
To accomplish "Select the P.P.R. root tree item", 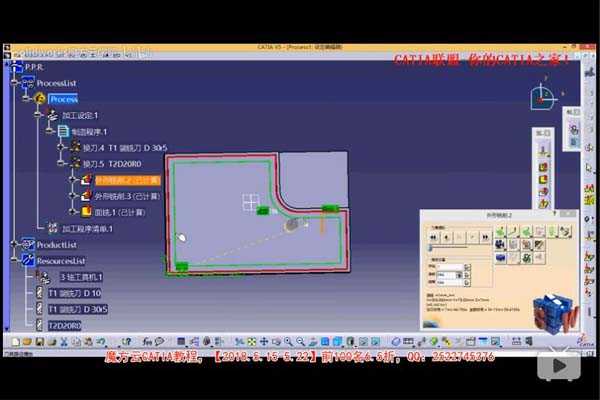I will (x=34, y=67).
